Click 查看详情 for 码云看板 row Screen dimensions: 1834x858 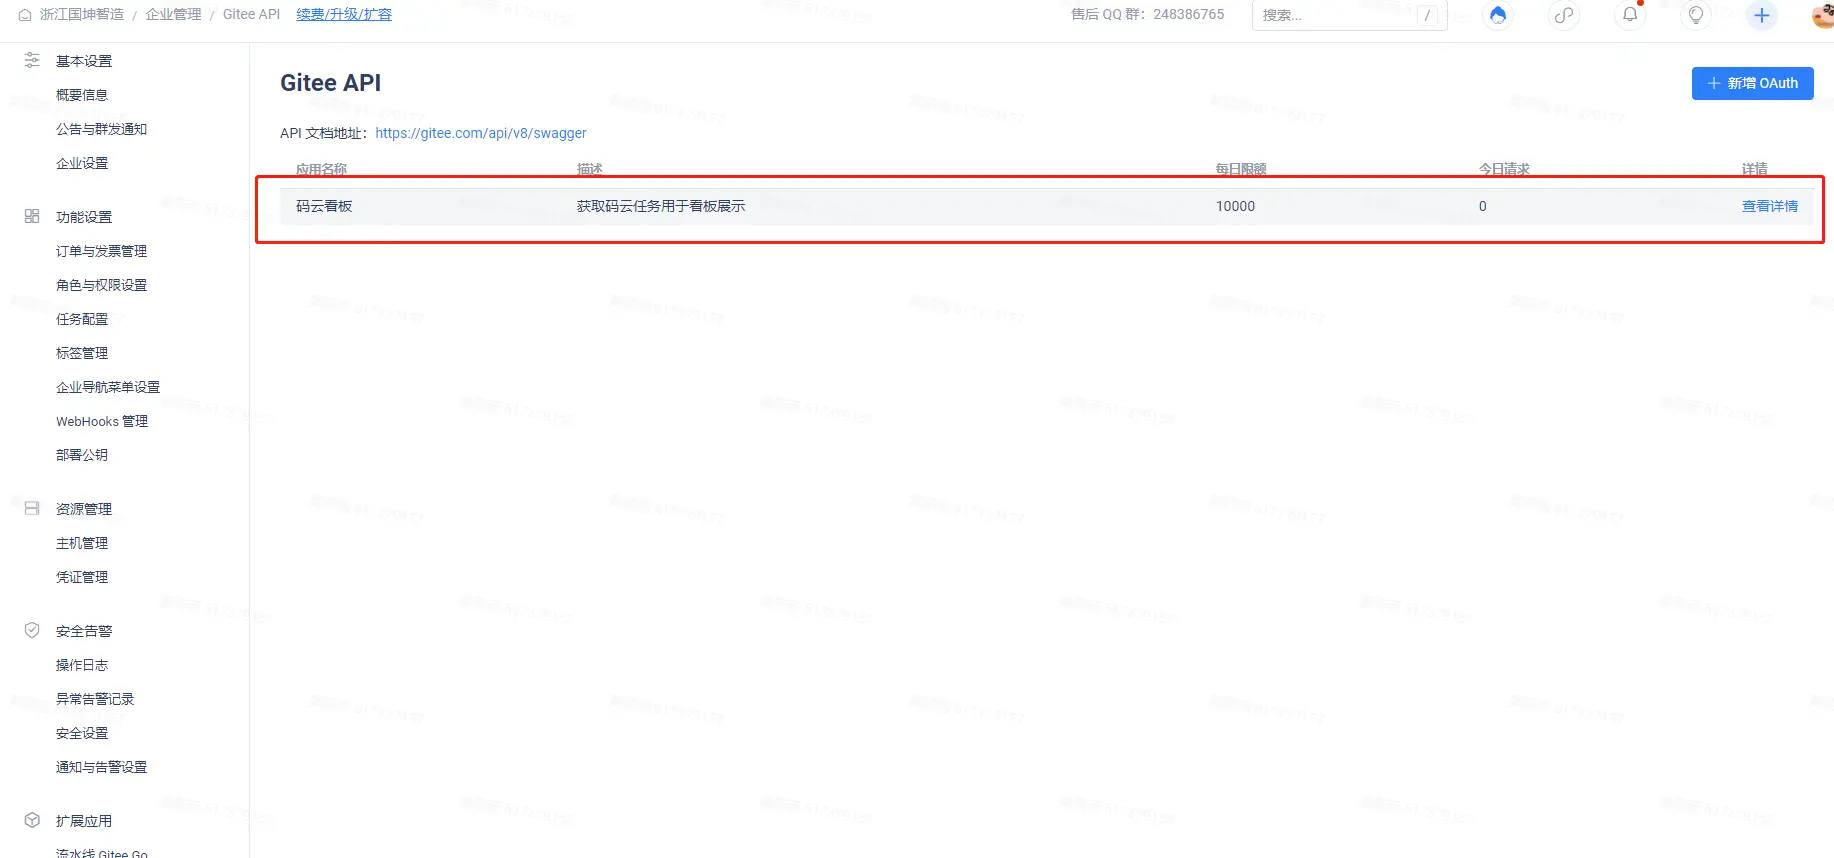point(1769,206)
